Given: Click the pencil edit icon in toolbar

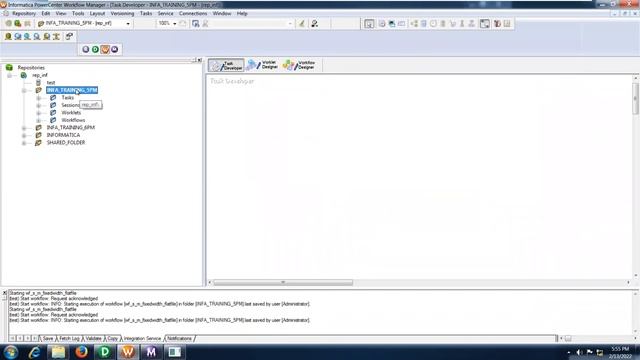Looking at the screenshot, I should point(302,24).
